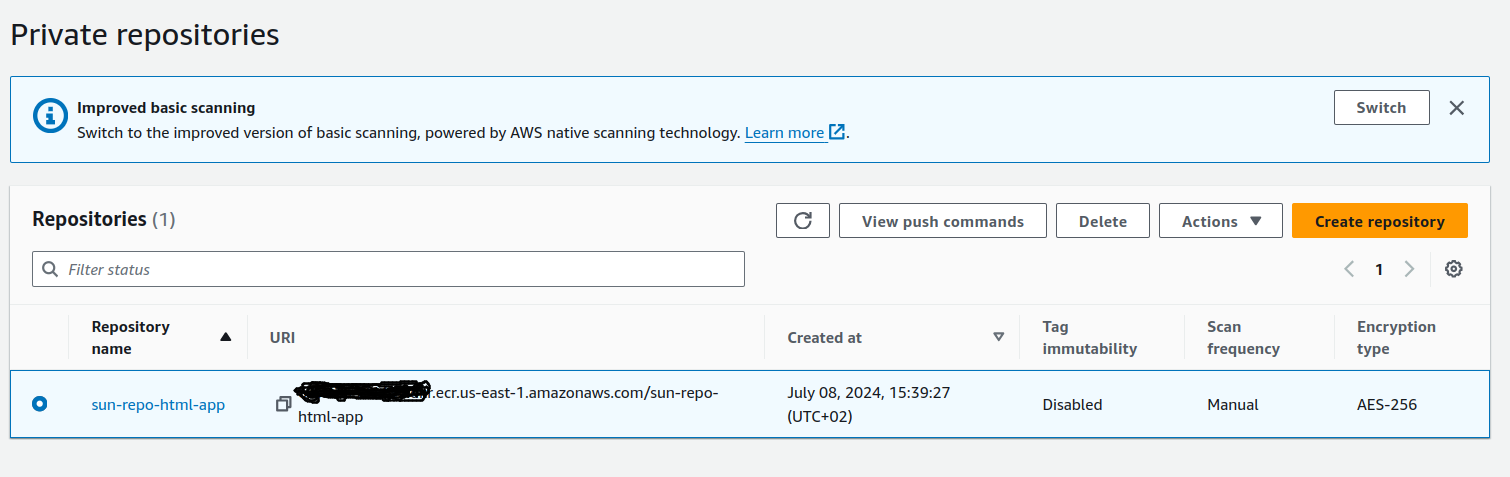1510x477 pixels.
Task: Click the Repositories (1) heading
Action: click(104, 219)
